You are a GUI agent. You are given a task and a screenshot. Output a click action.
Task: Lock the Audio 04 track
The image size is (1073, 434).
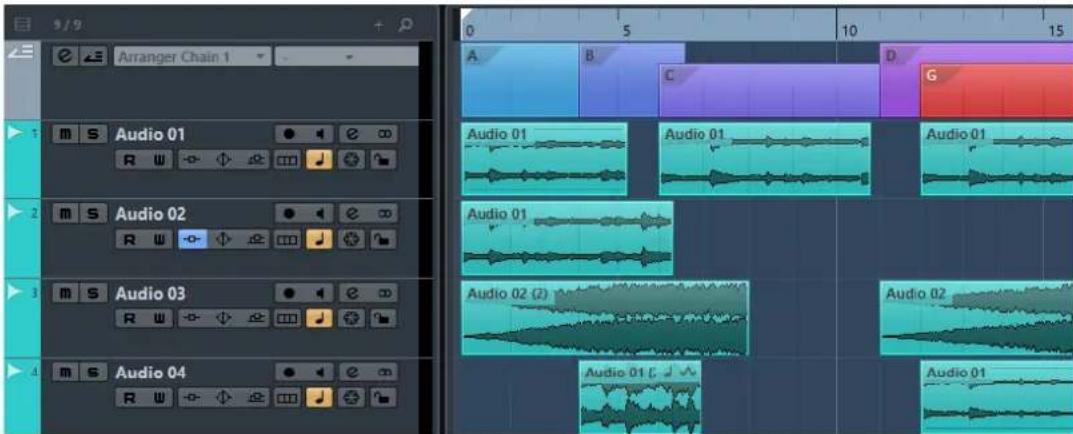383,397
